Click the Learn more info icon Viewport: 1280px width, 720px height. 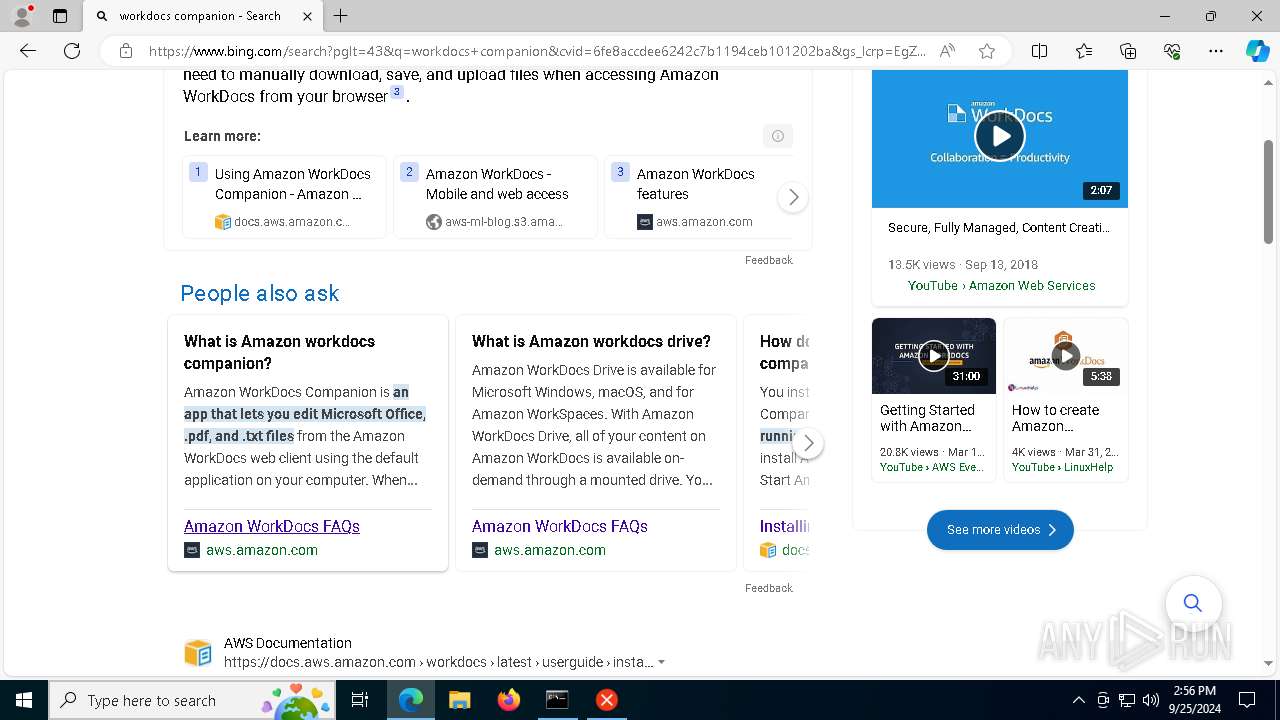click(x=777, y=136)
